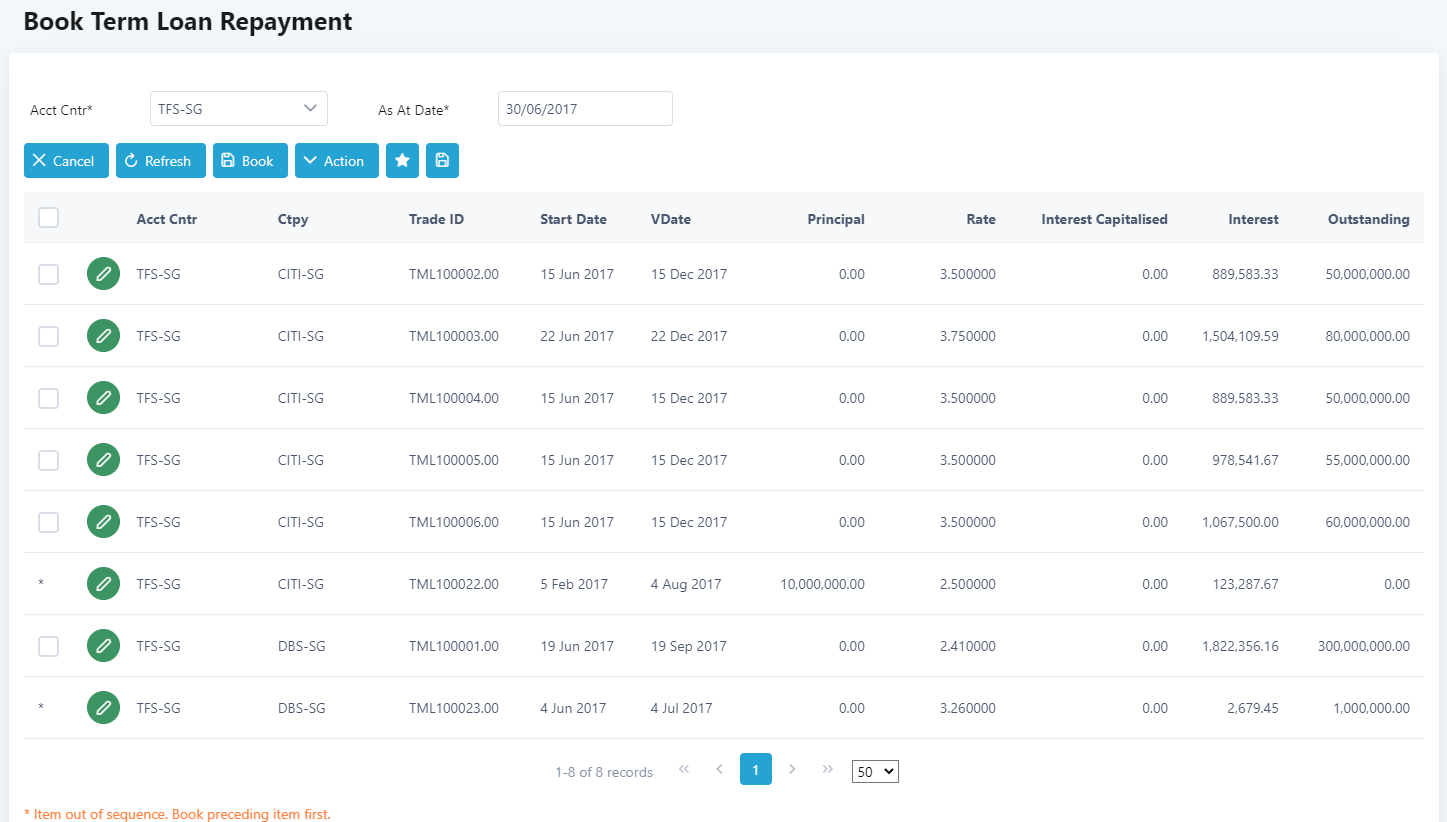Sort by the Outstanding column header
The height and width of the screenshot is (822, 1447).
[x=1368, y=219]
